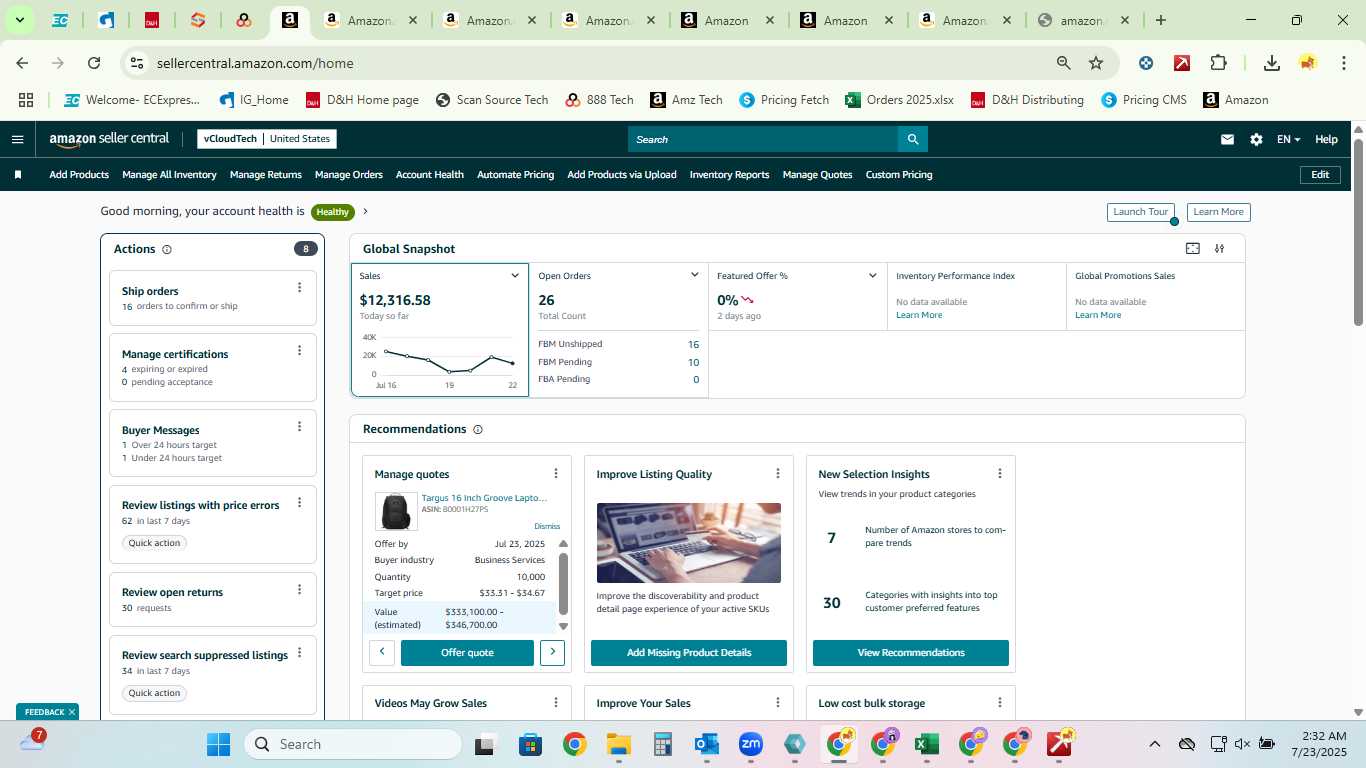1366x768 pixels.
Task: Open browser downloads icon
Action: click(x=1272, y=63)
